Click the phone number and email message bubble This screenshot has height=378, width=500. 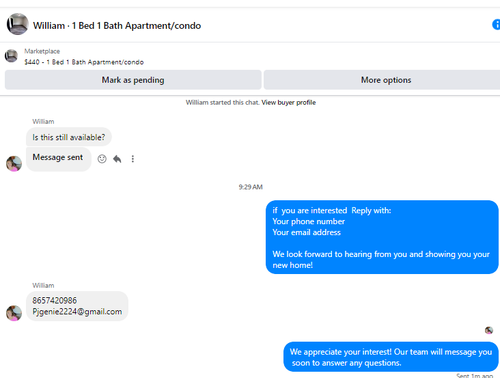77,306
